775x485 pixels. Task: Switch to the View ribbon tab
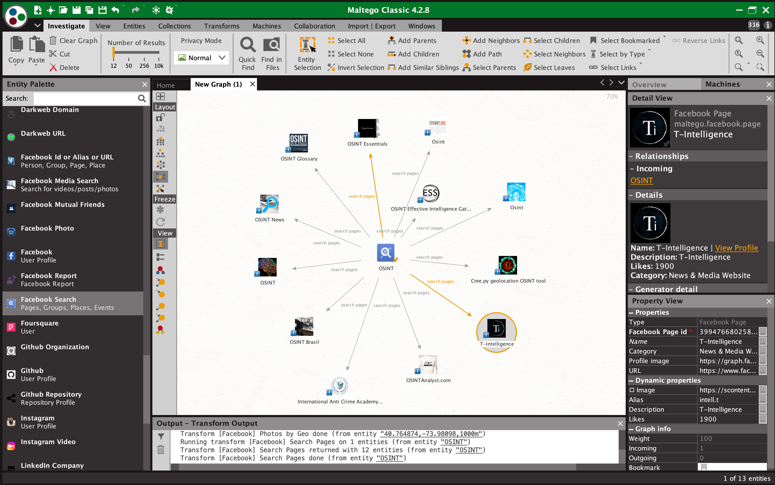[103, 26]
